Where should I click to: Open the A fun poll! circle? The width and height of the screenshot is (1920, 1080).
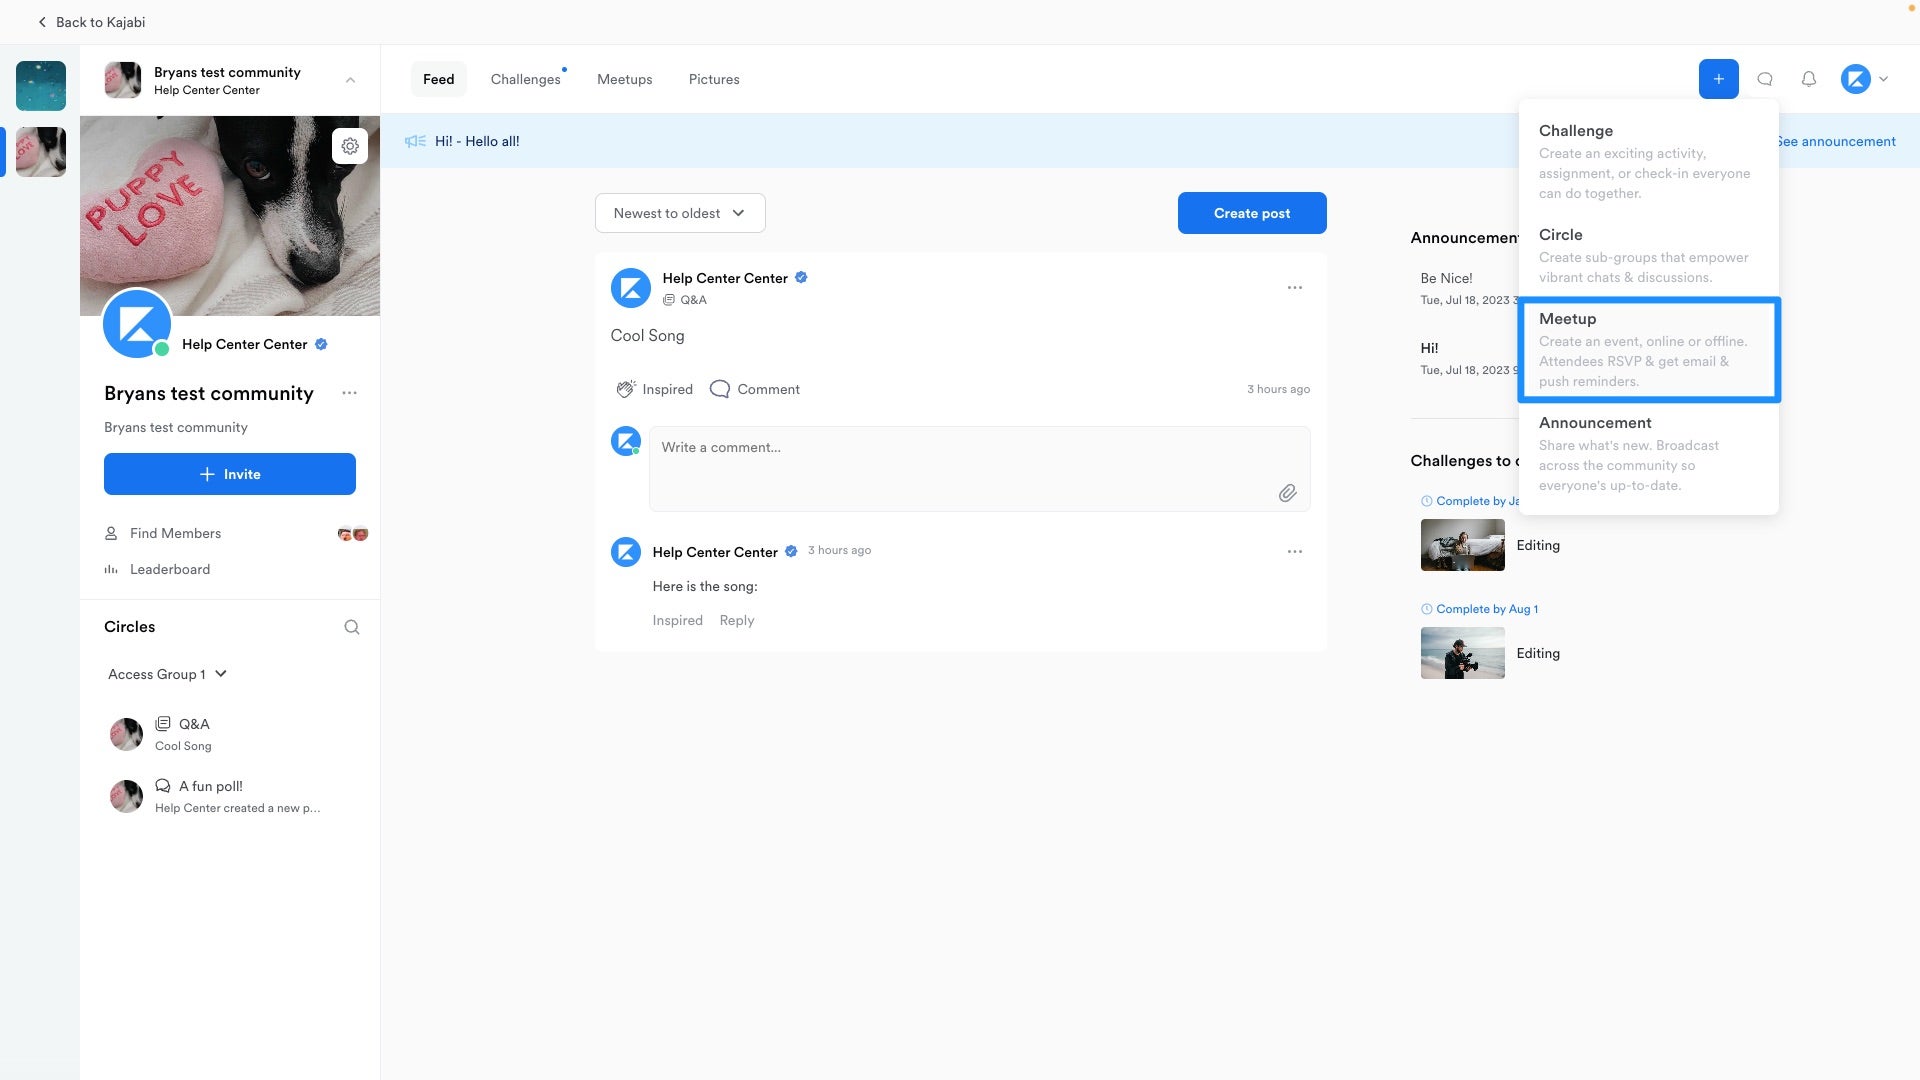[230, 796]
